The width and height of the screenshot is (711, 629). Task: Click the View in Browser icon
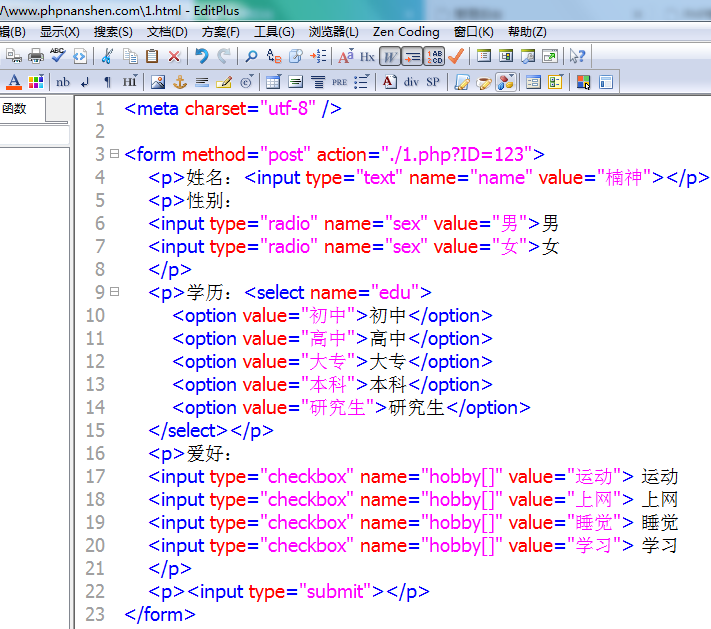pyautogui.click(x=80, y=56)
